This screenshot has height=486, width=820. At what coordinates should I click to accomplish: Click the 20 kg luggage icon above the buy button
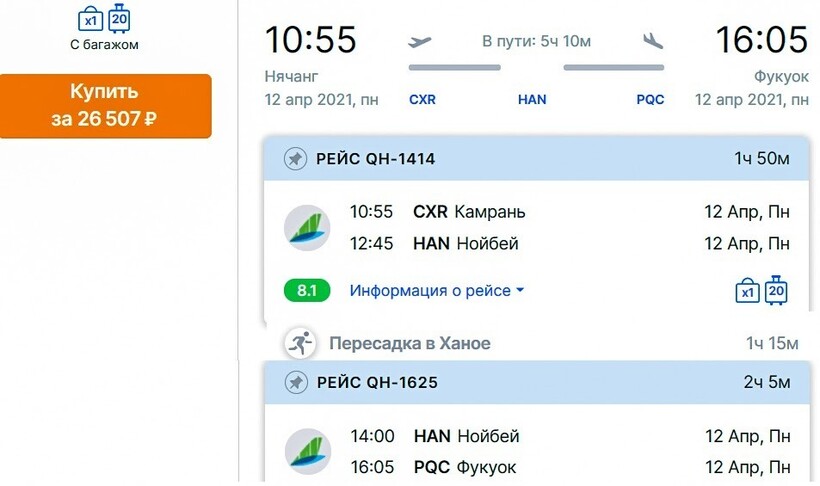119,16
